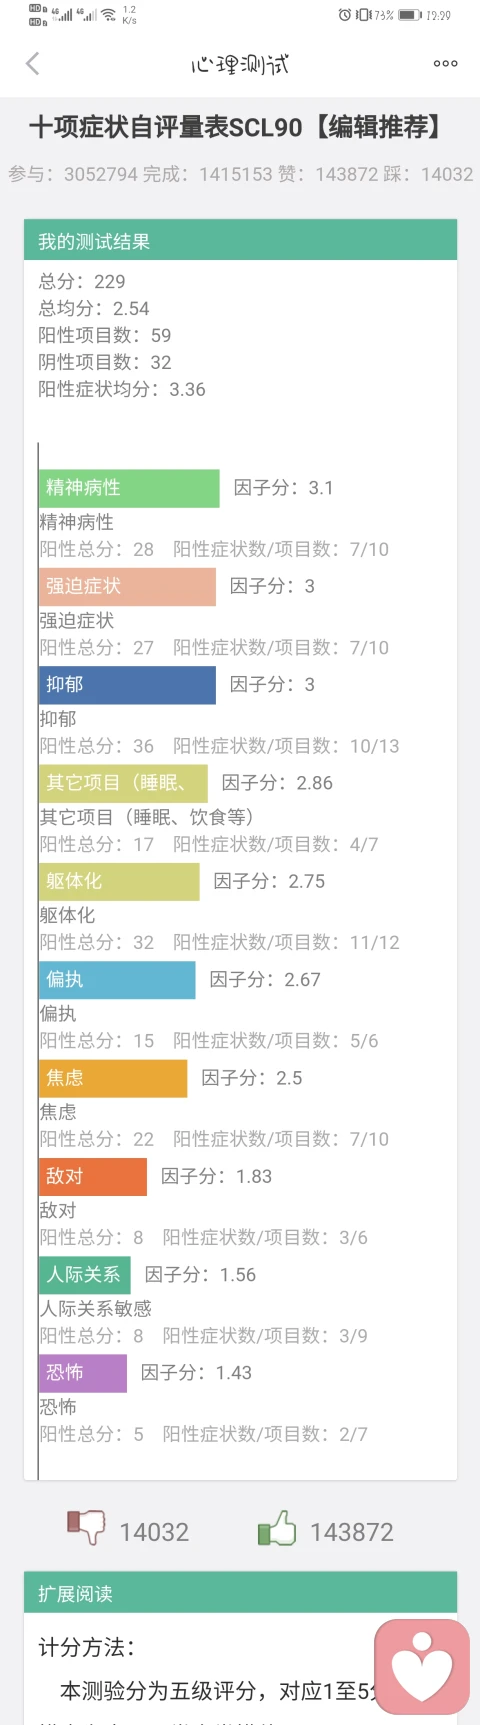Tap the battery indicator in status bar

tap(410, 15)
